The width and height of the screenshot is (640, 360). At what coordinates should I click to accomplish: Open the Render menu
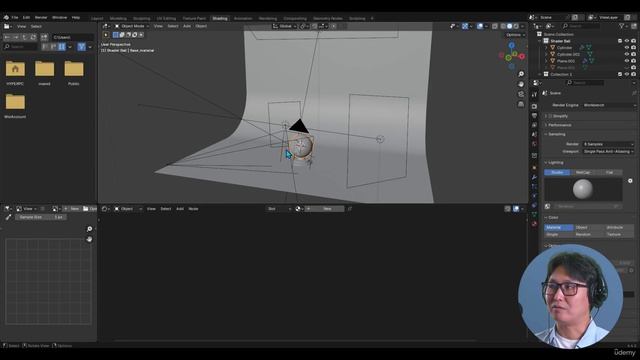[41, 18]
